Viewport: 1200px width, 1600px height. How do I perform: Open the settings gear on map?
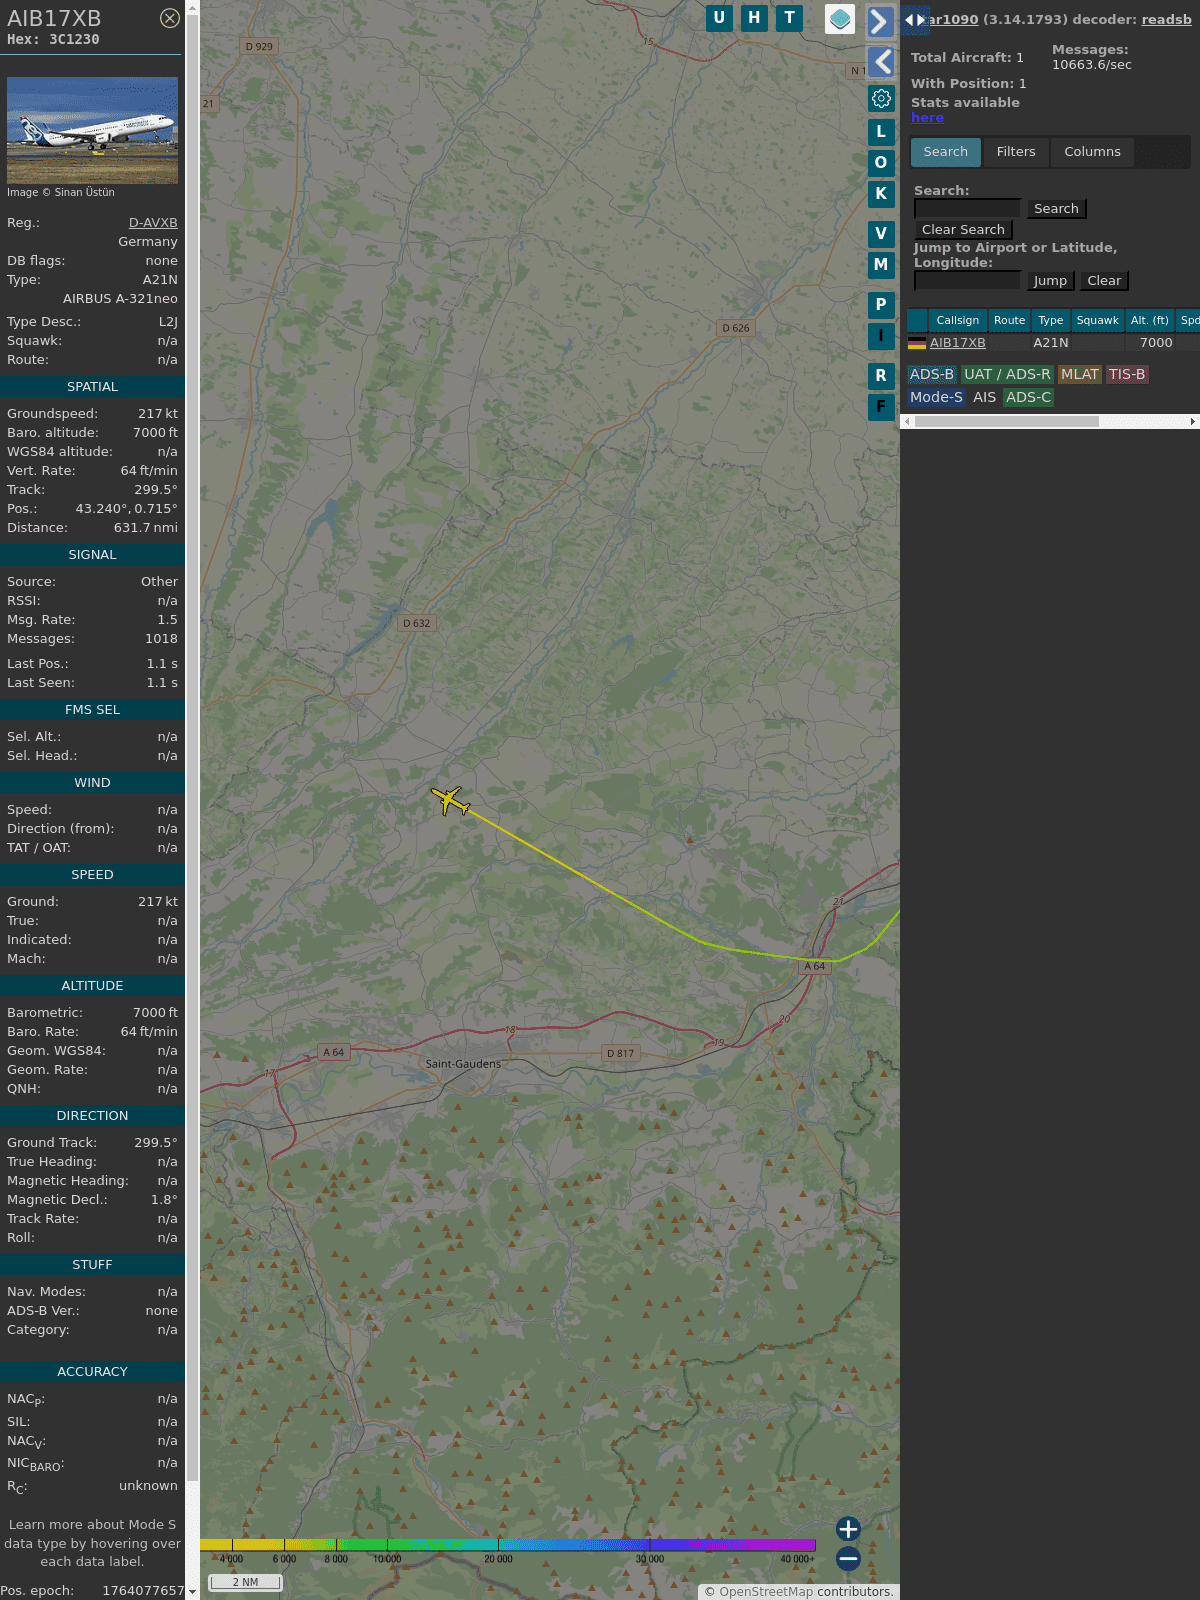[881, 99]
